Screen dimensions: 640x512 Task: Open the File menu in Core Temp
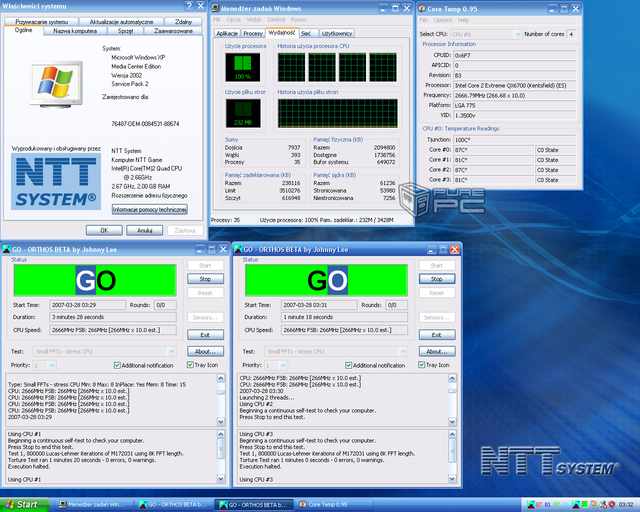coord(424,20)
